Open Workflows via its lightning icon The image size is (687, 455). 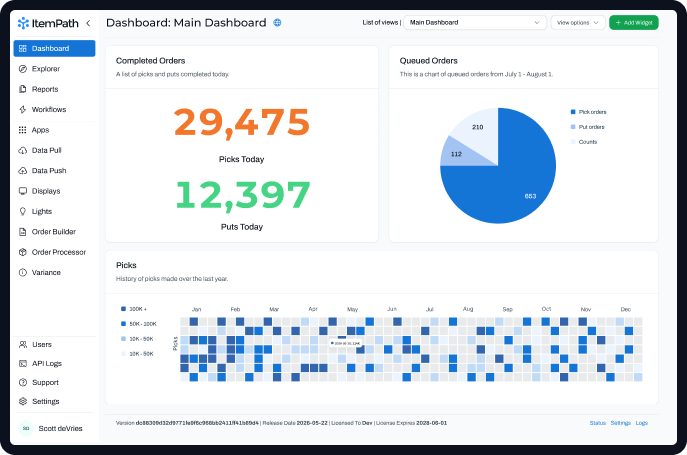click(x=23, y=109)
